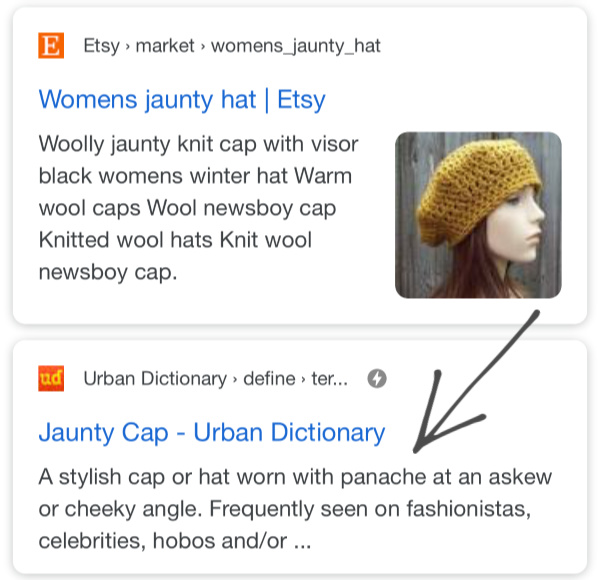Tap the AMP lightning bolt icon
Image resolution: width=600 pixels, height=580 pixels.
(377, 379)
